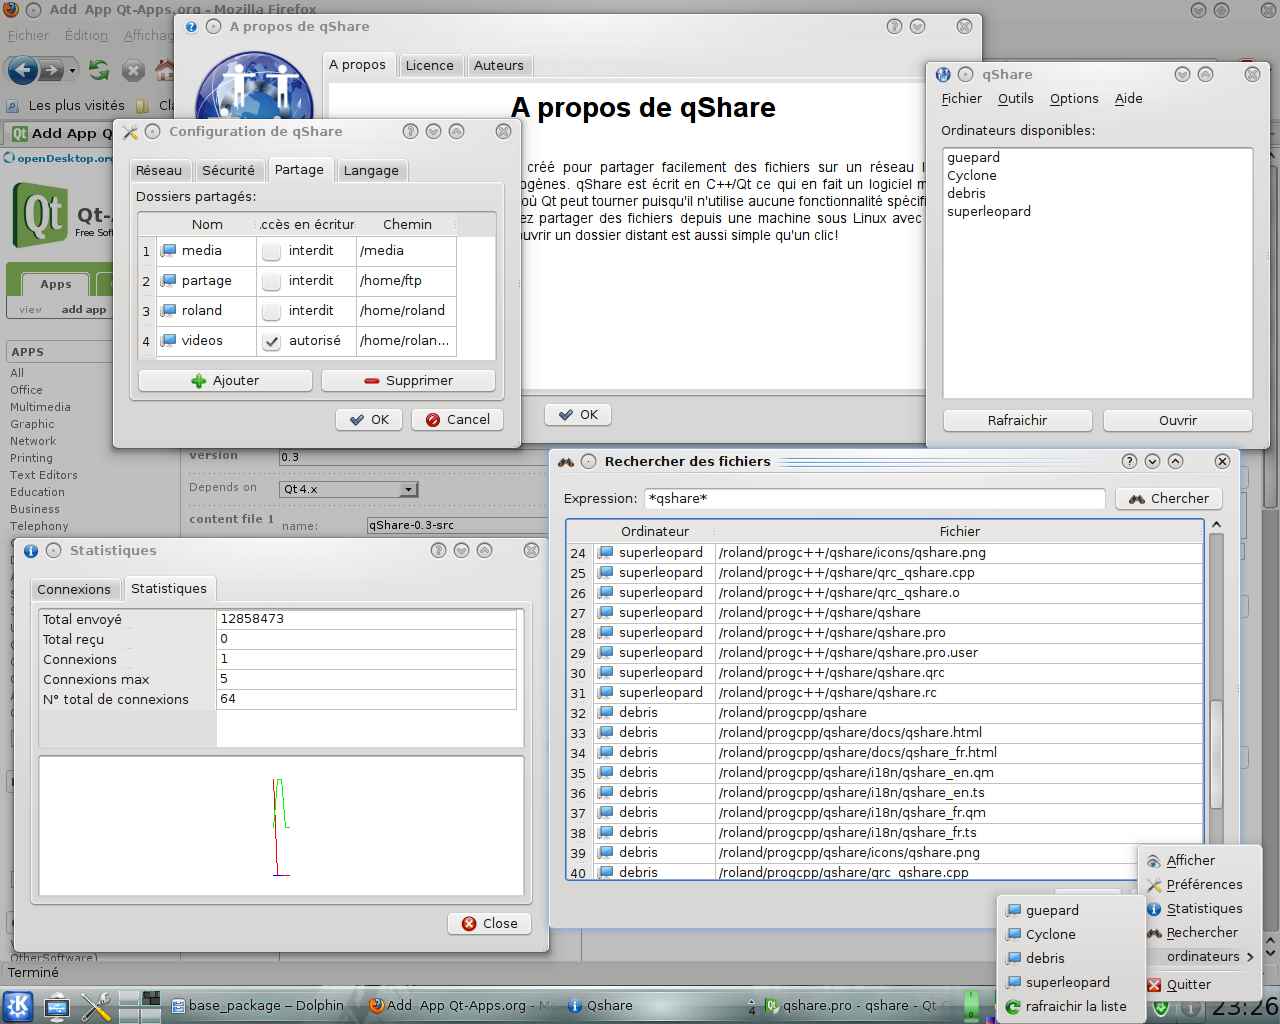The height and width of the screenshot is (1024, 1280).
Task: Toggle write access checkbox for partage folder
Action: pos(271,281)
